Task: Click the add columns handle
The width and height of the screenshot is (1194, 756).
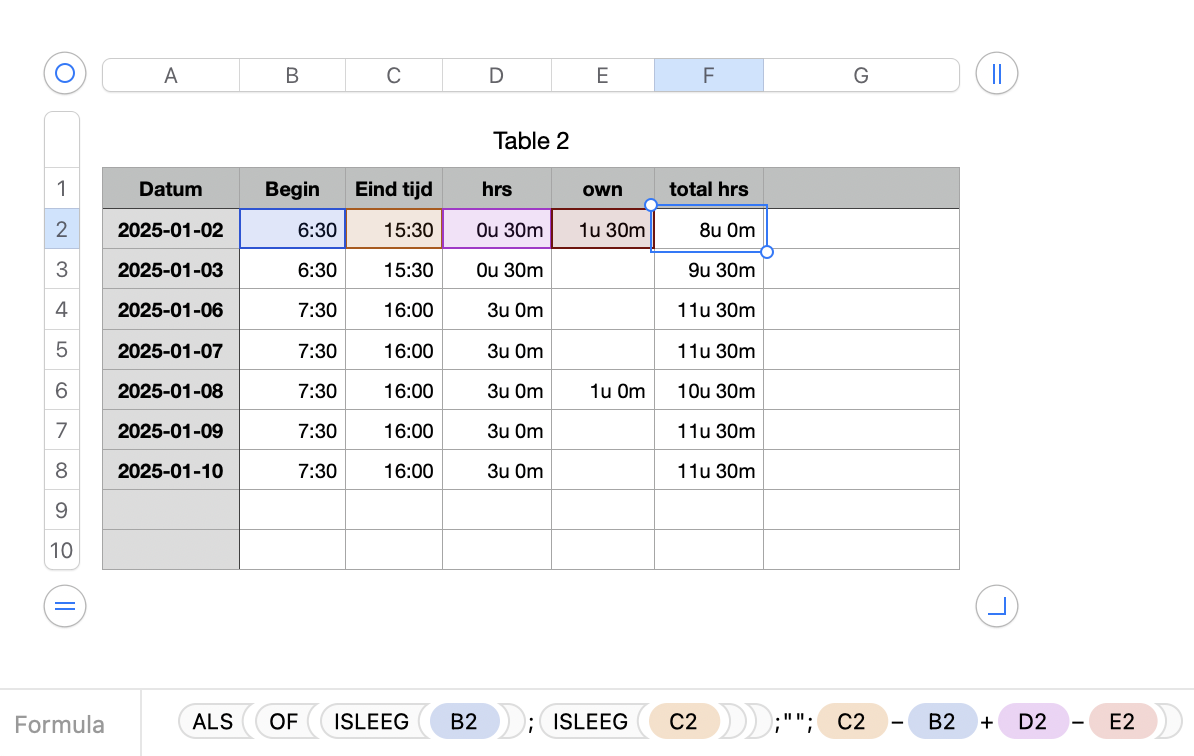Action: 996,73
